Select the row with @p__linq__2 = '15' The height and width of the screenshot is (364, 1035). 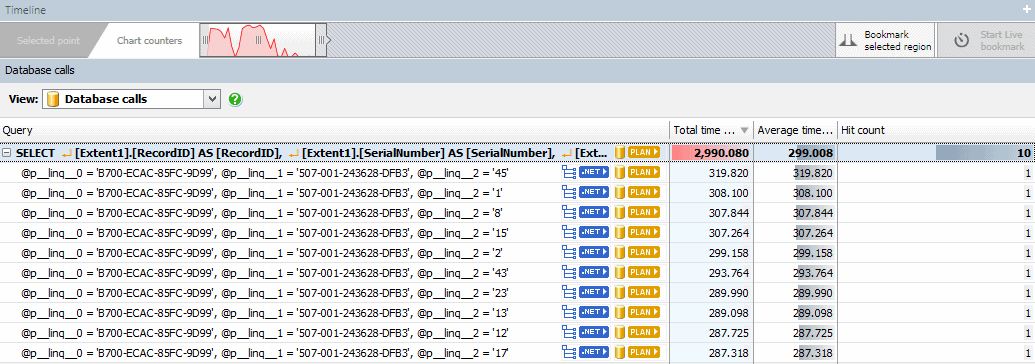(x=518, y=232)
